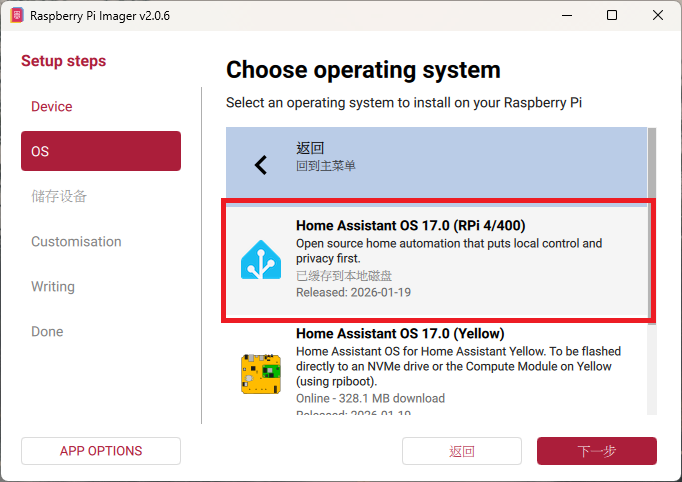Select Home Assistant OS 17.0 (RPi 4/400) title
The width and height of the screenshot is (682, 482).
point(410,225)
